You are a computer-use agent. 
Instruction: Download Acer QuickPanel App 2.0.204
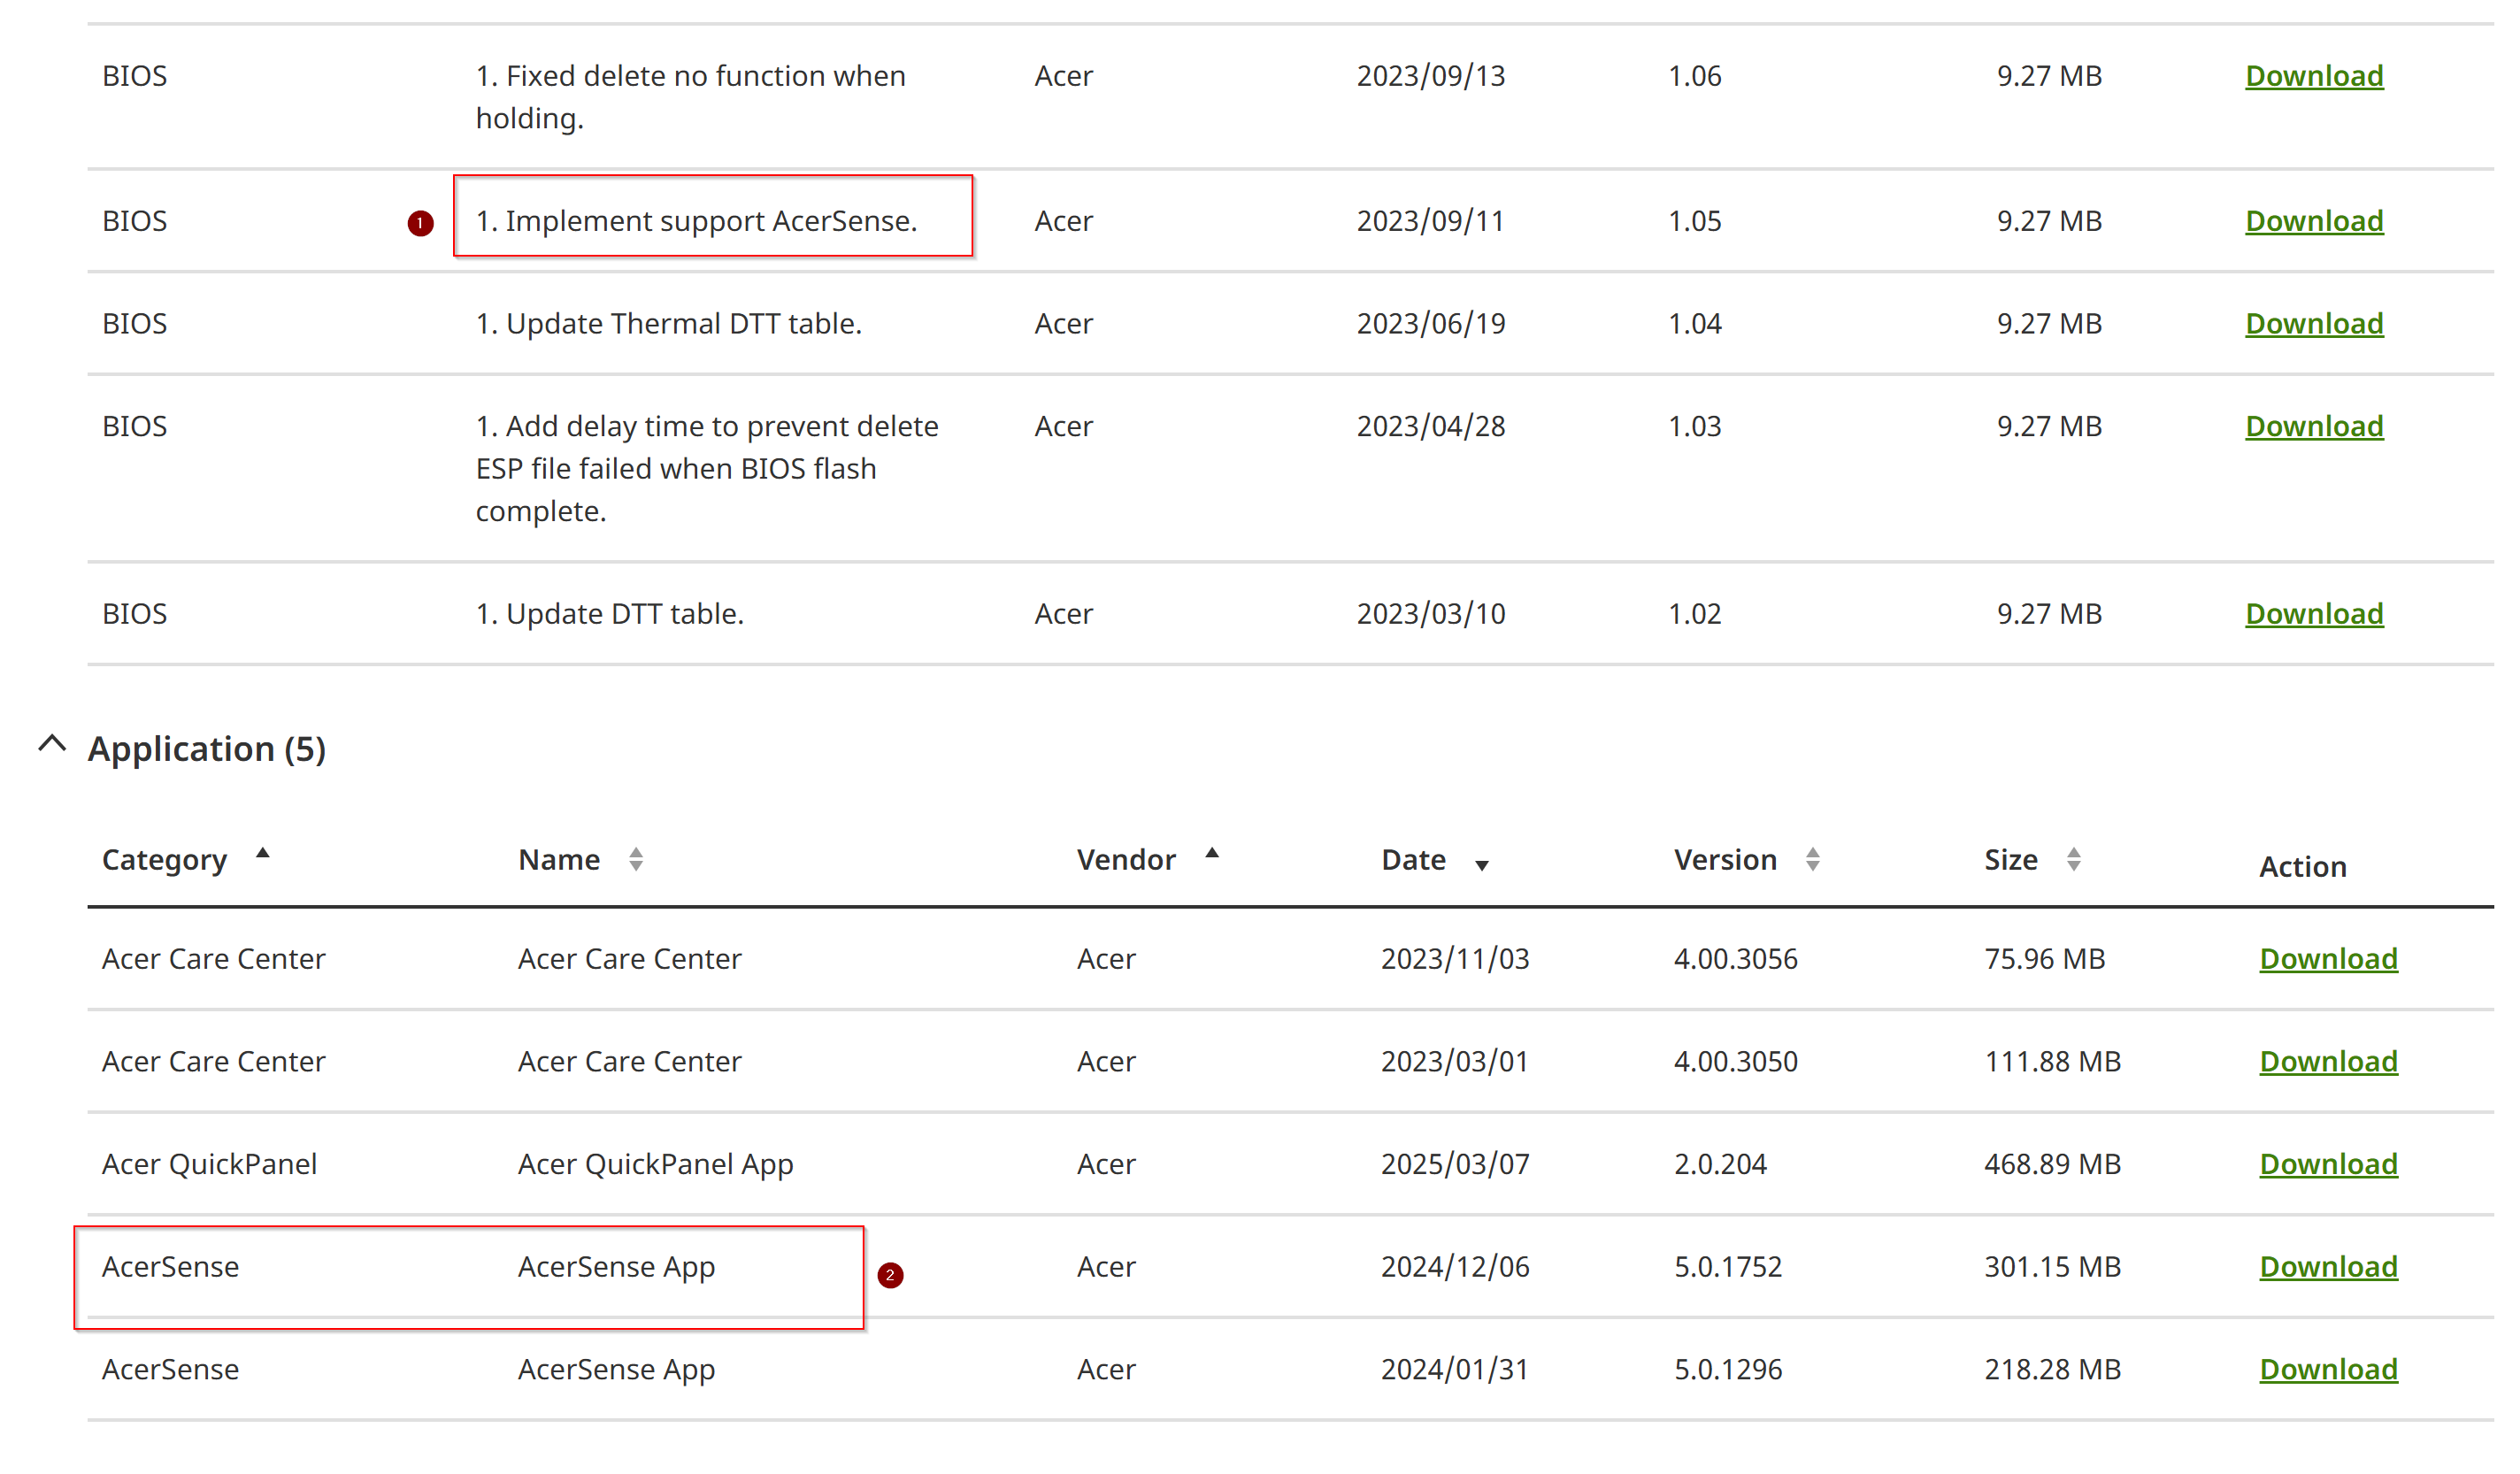[x=2328, y=1165]
